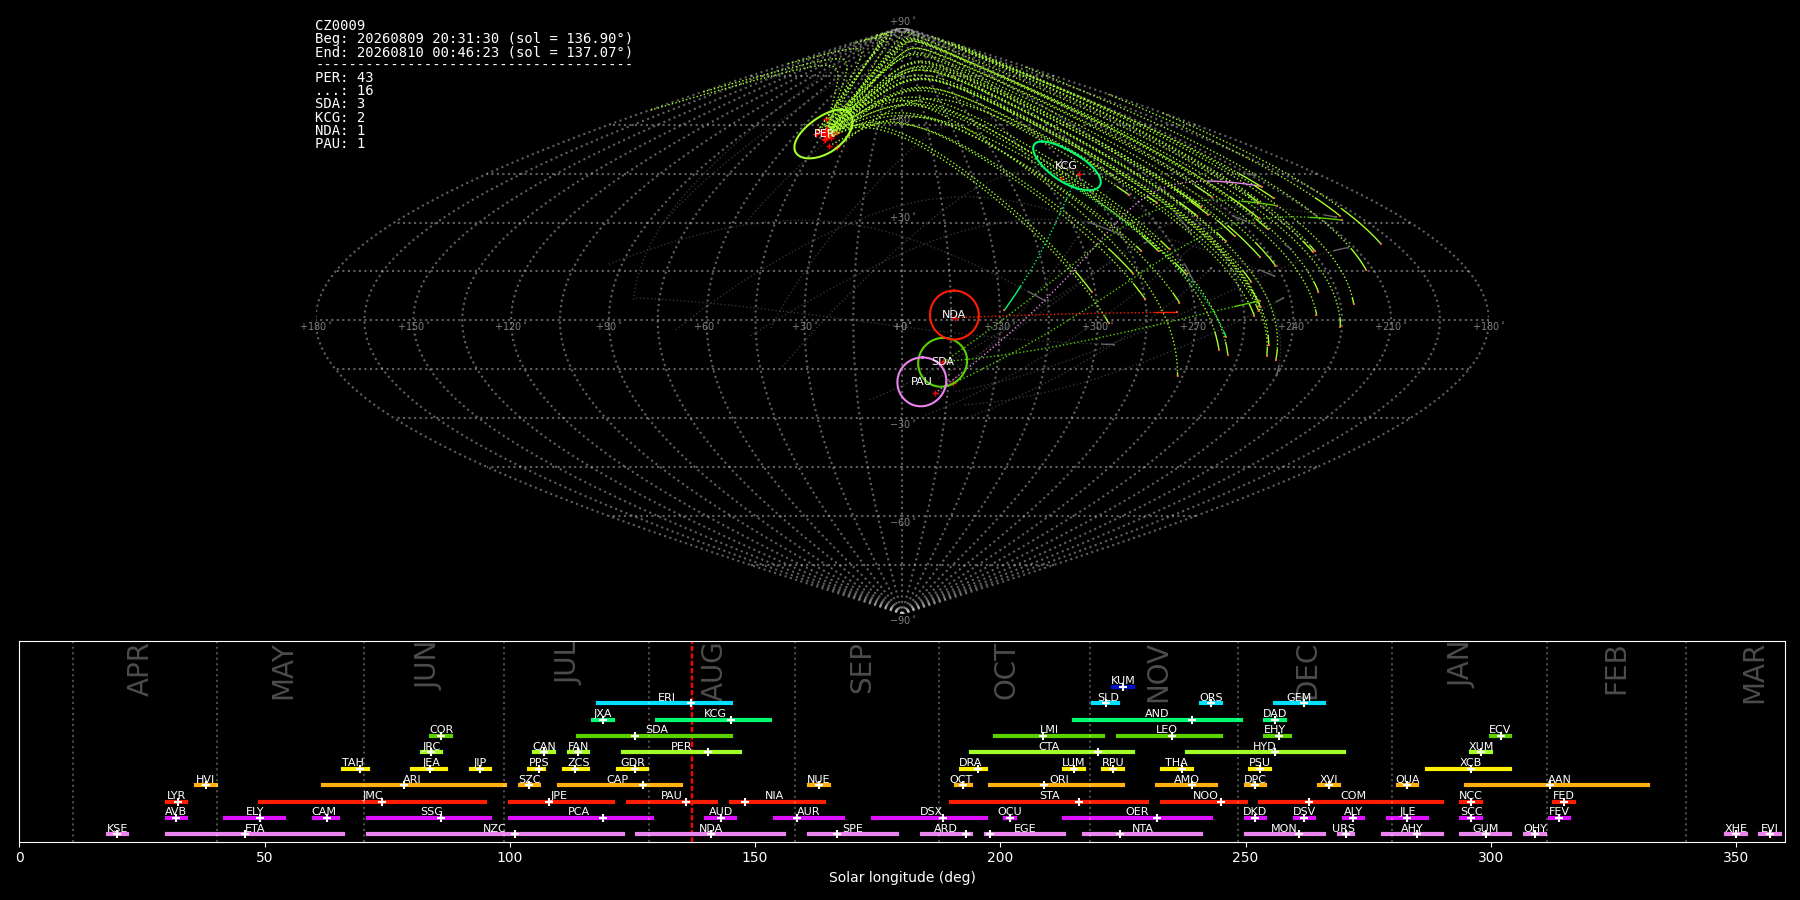
Task: Click the 350 tick label on the axis
Action: [x=1735, y=858]
